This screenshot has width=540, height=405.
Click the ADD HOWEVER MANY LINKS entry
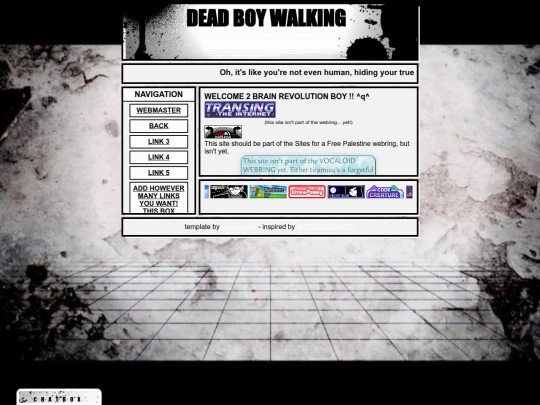pos(159,198)
